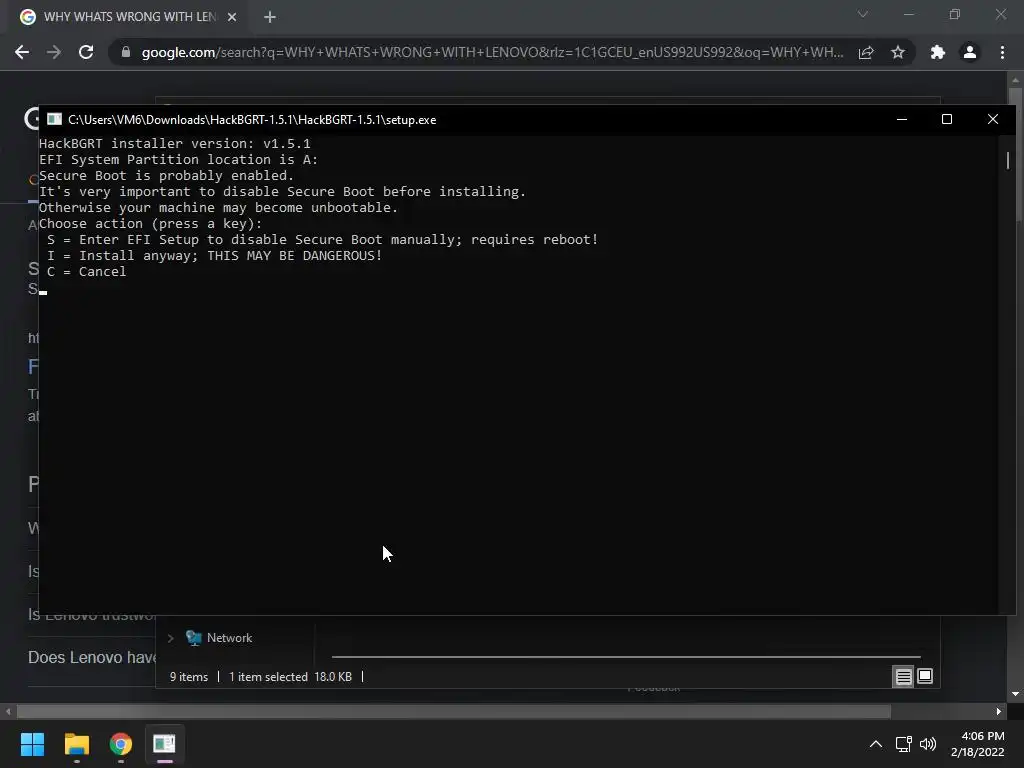Open network status tray icon

(904, 744)
